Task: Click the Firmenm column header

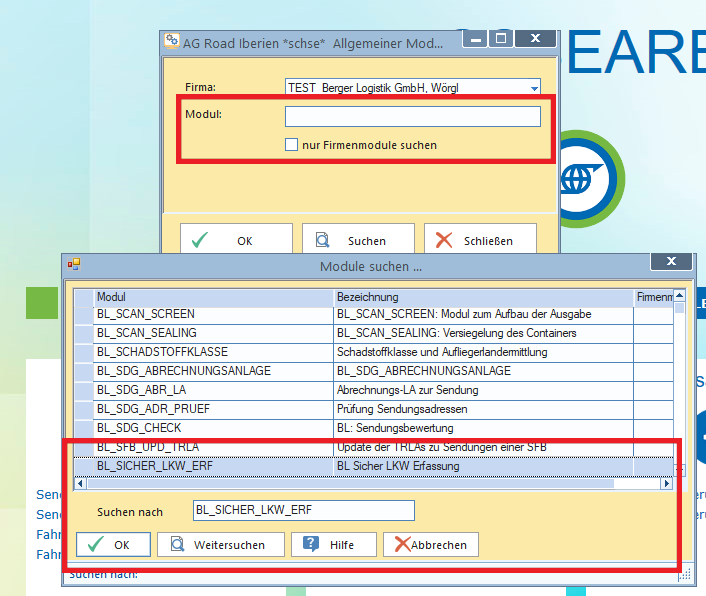Action: 653,298
